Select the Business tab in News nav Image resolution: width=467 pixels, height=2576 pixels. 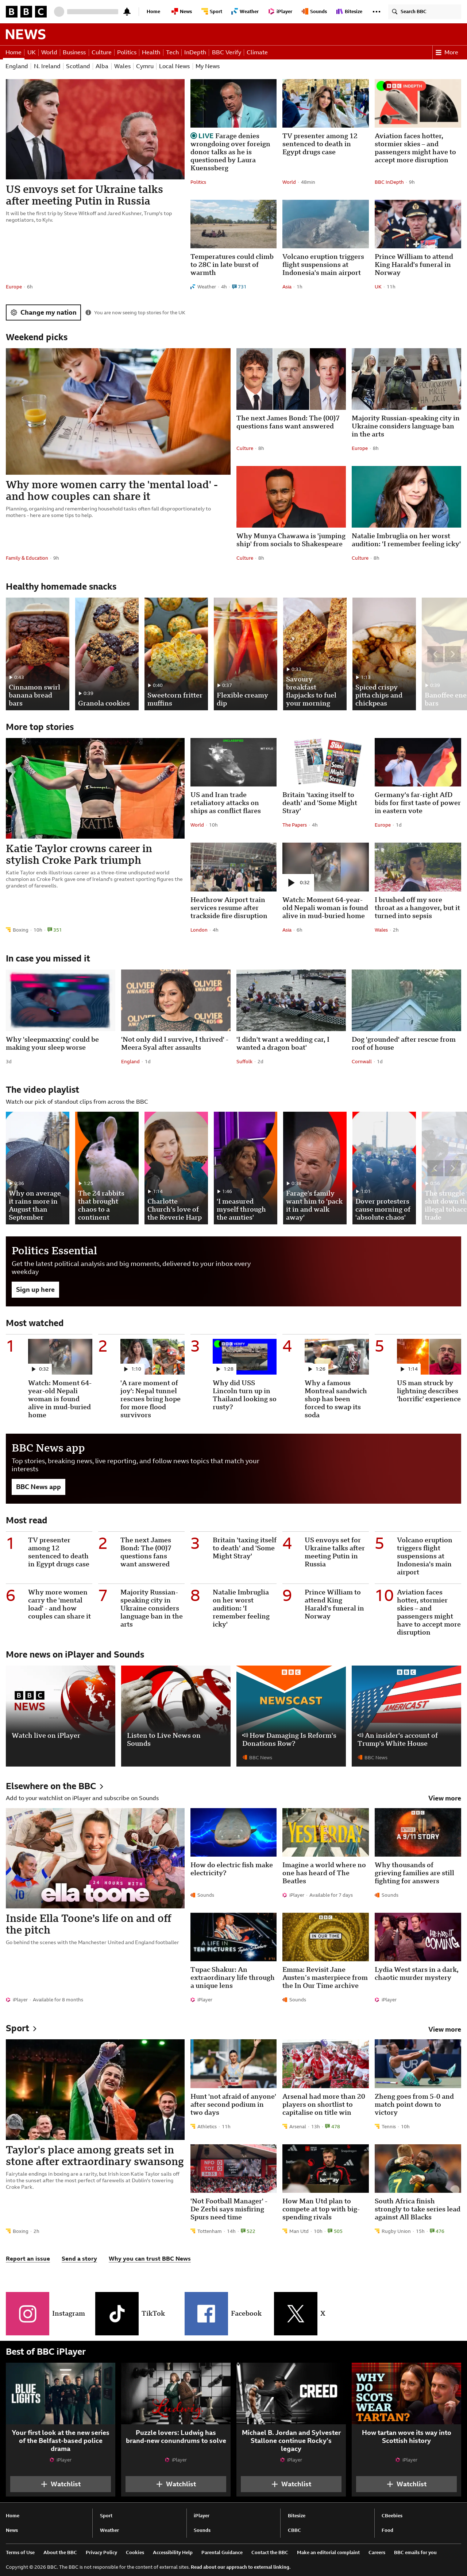click(74, 52)
